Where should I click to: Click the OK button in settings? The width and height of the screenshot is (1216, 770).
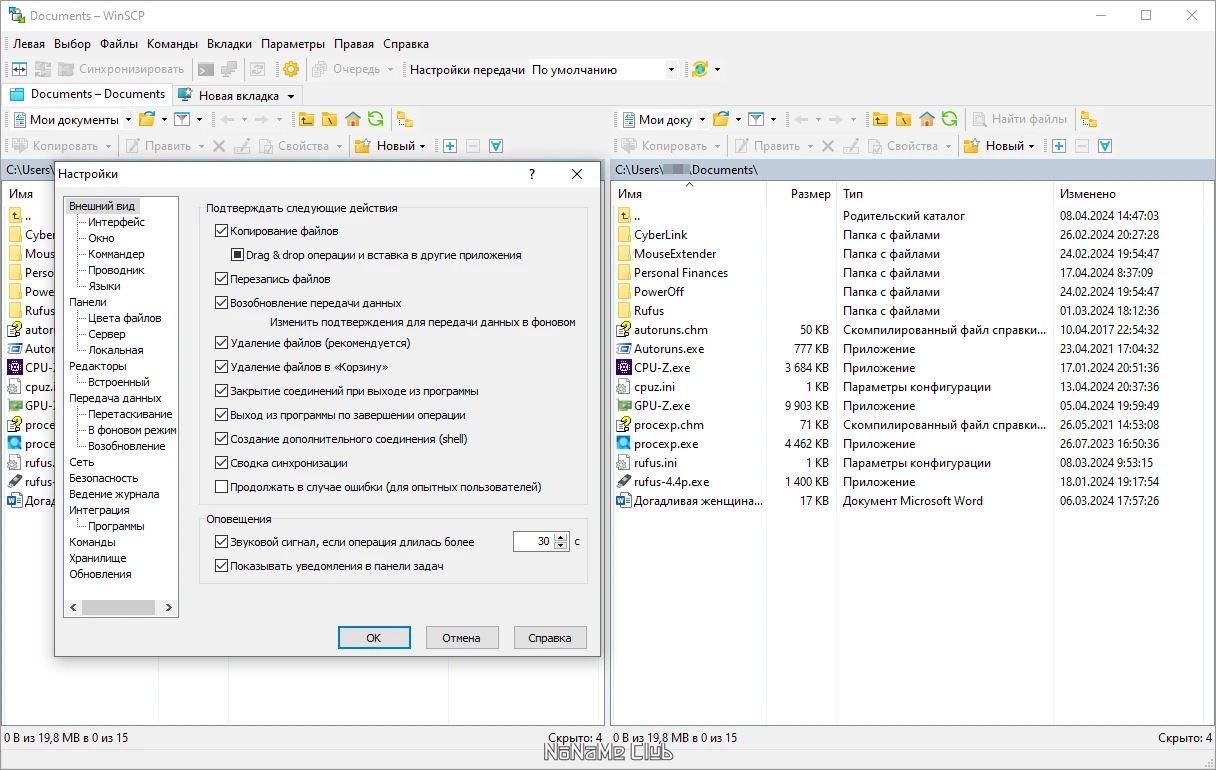point(374,638)
